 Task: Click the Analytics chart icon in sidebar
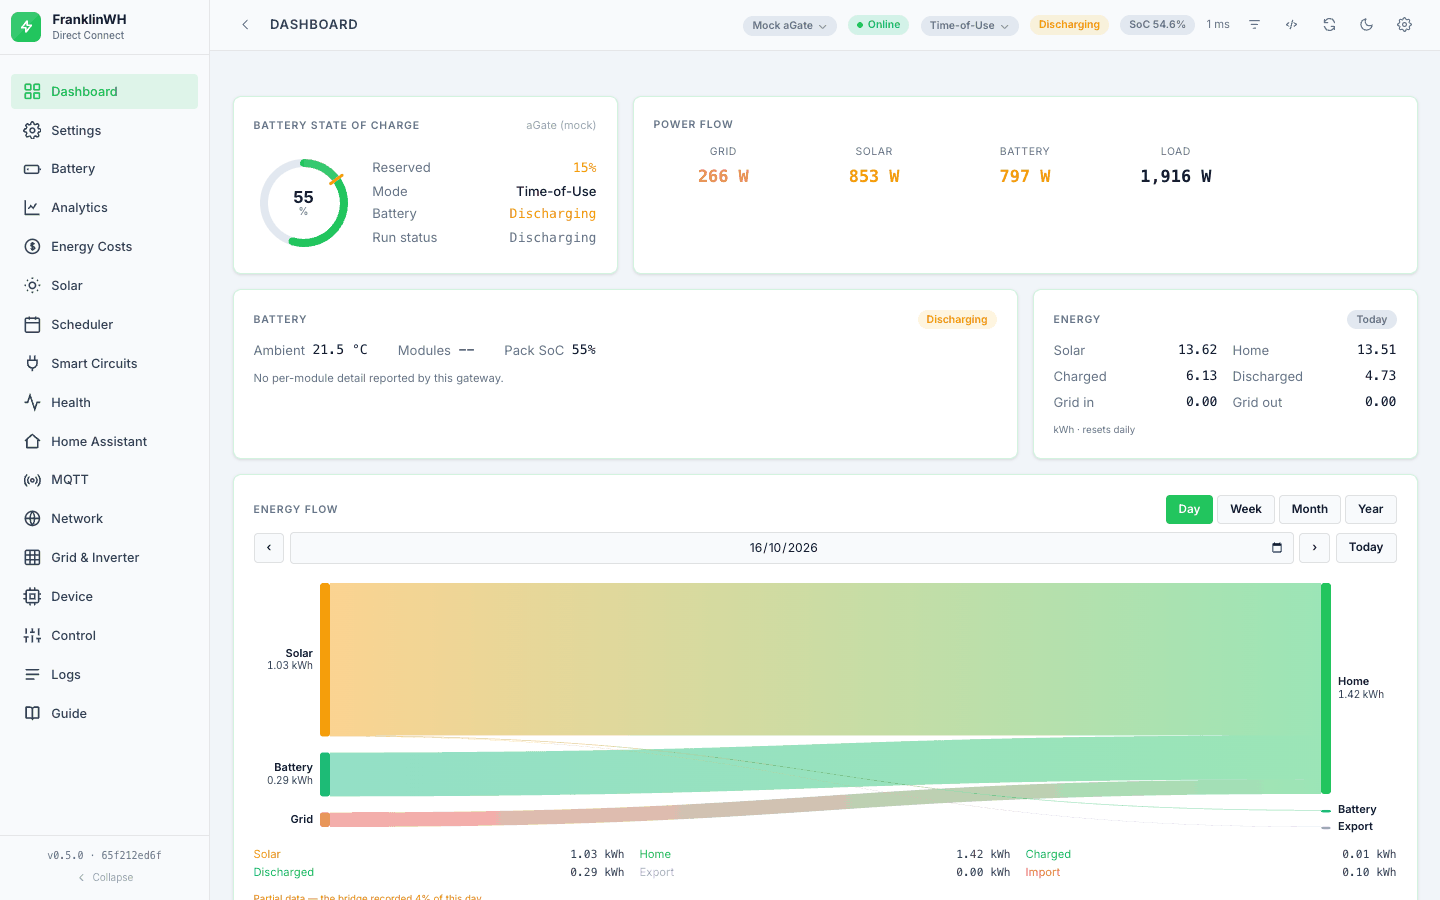[x=32, y=208]
